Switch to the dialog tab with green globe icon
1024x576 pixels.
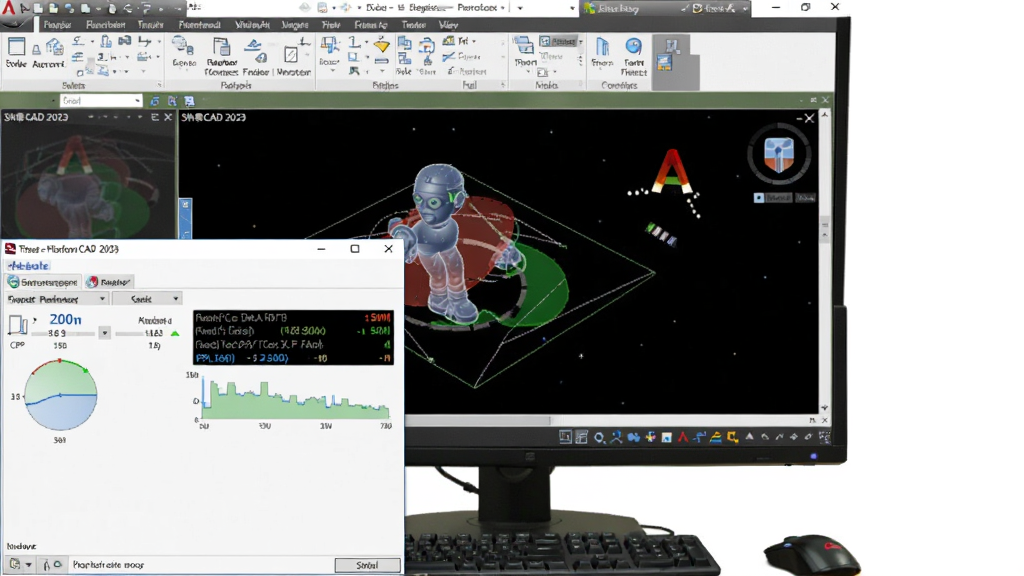[42, 282]
